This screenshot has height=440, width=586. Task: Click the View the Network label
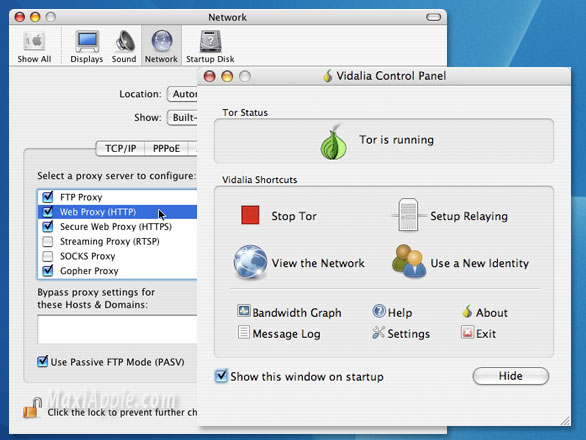pos(318,263)
